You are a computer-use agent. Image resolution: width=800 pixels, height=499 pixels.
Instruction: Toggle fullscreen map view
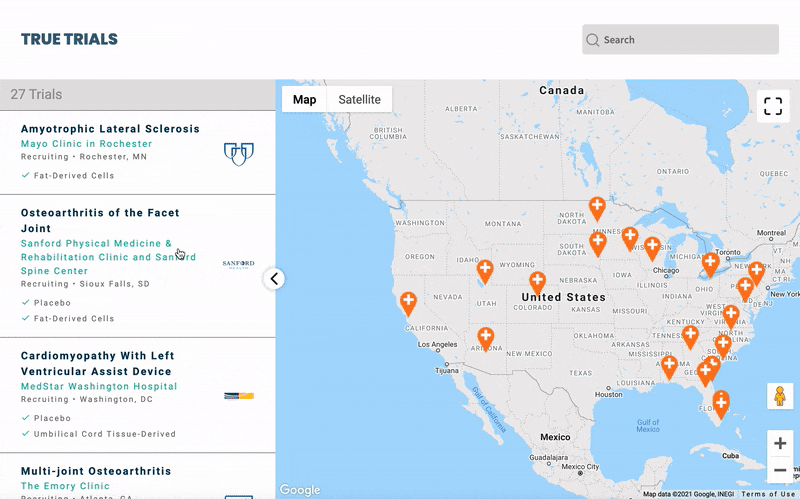coord(772,106)
